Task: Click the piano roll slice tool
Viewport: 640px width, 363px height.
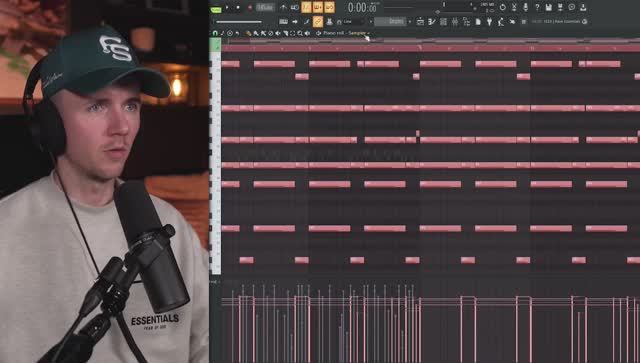Action: (286, 33)
